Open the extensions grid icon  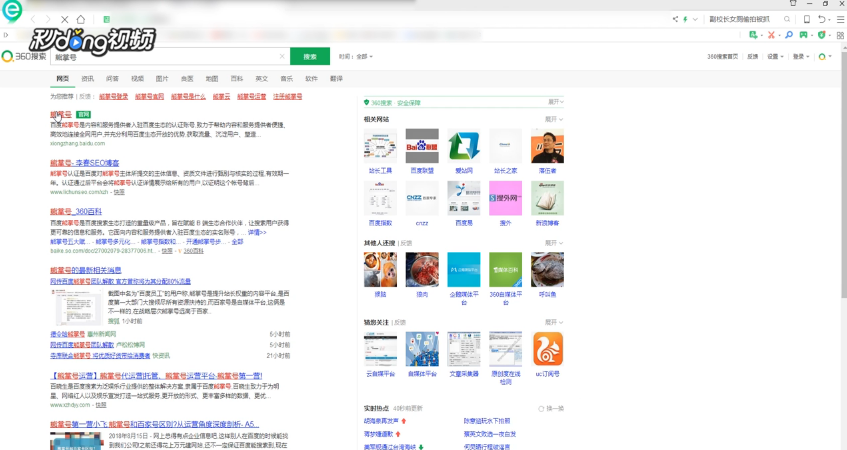[840, 35]
